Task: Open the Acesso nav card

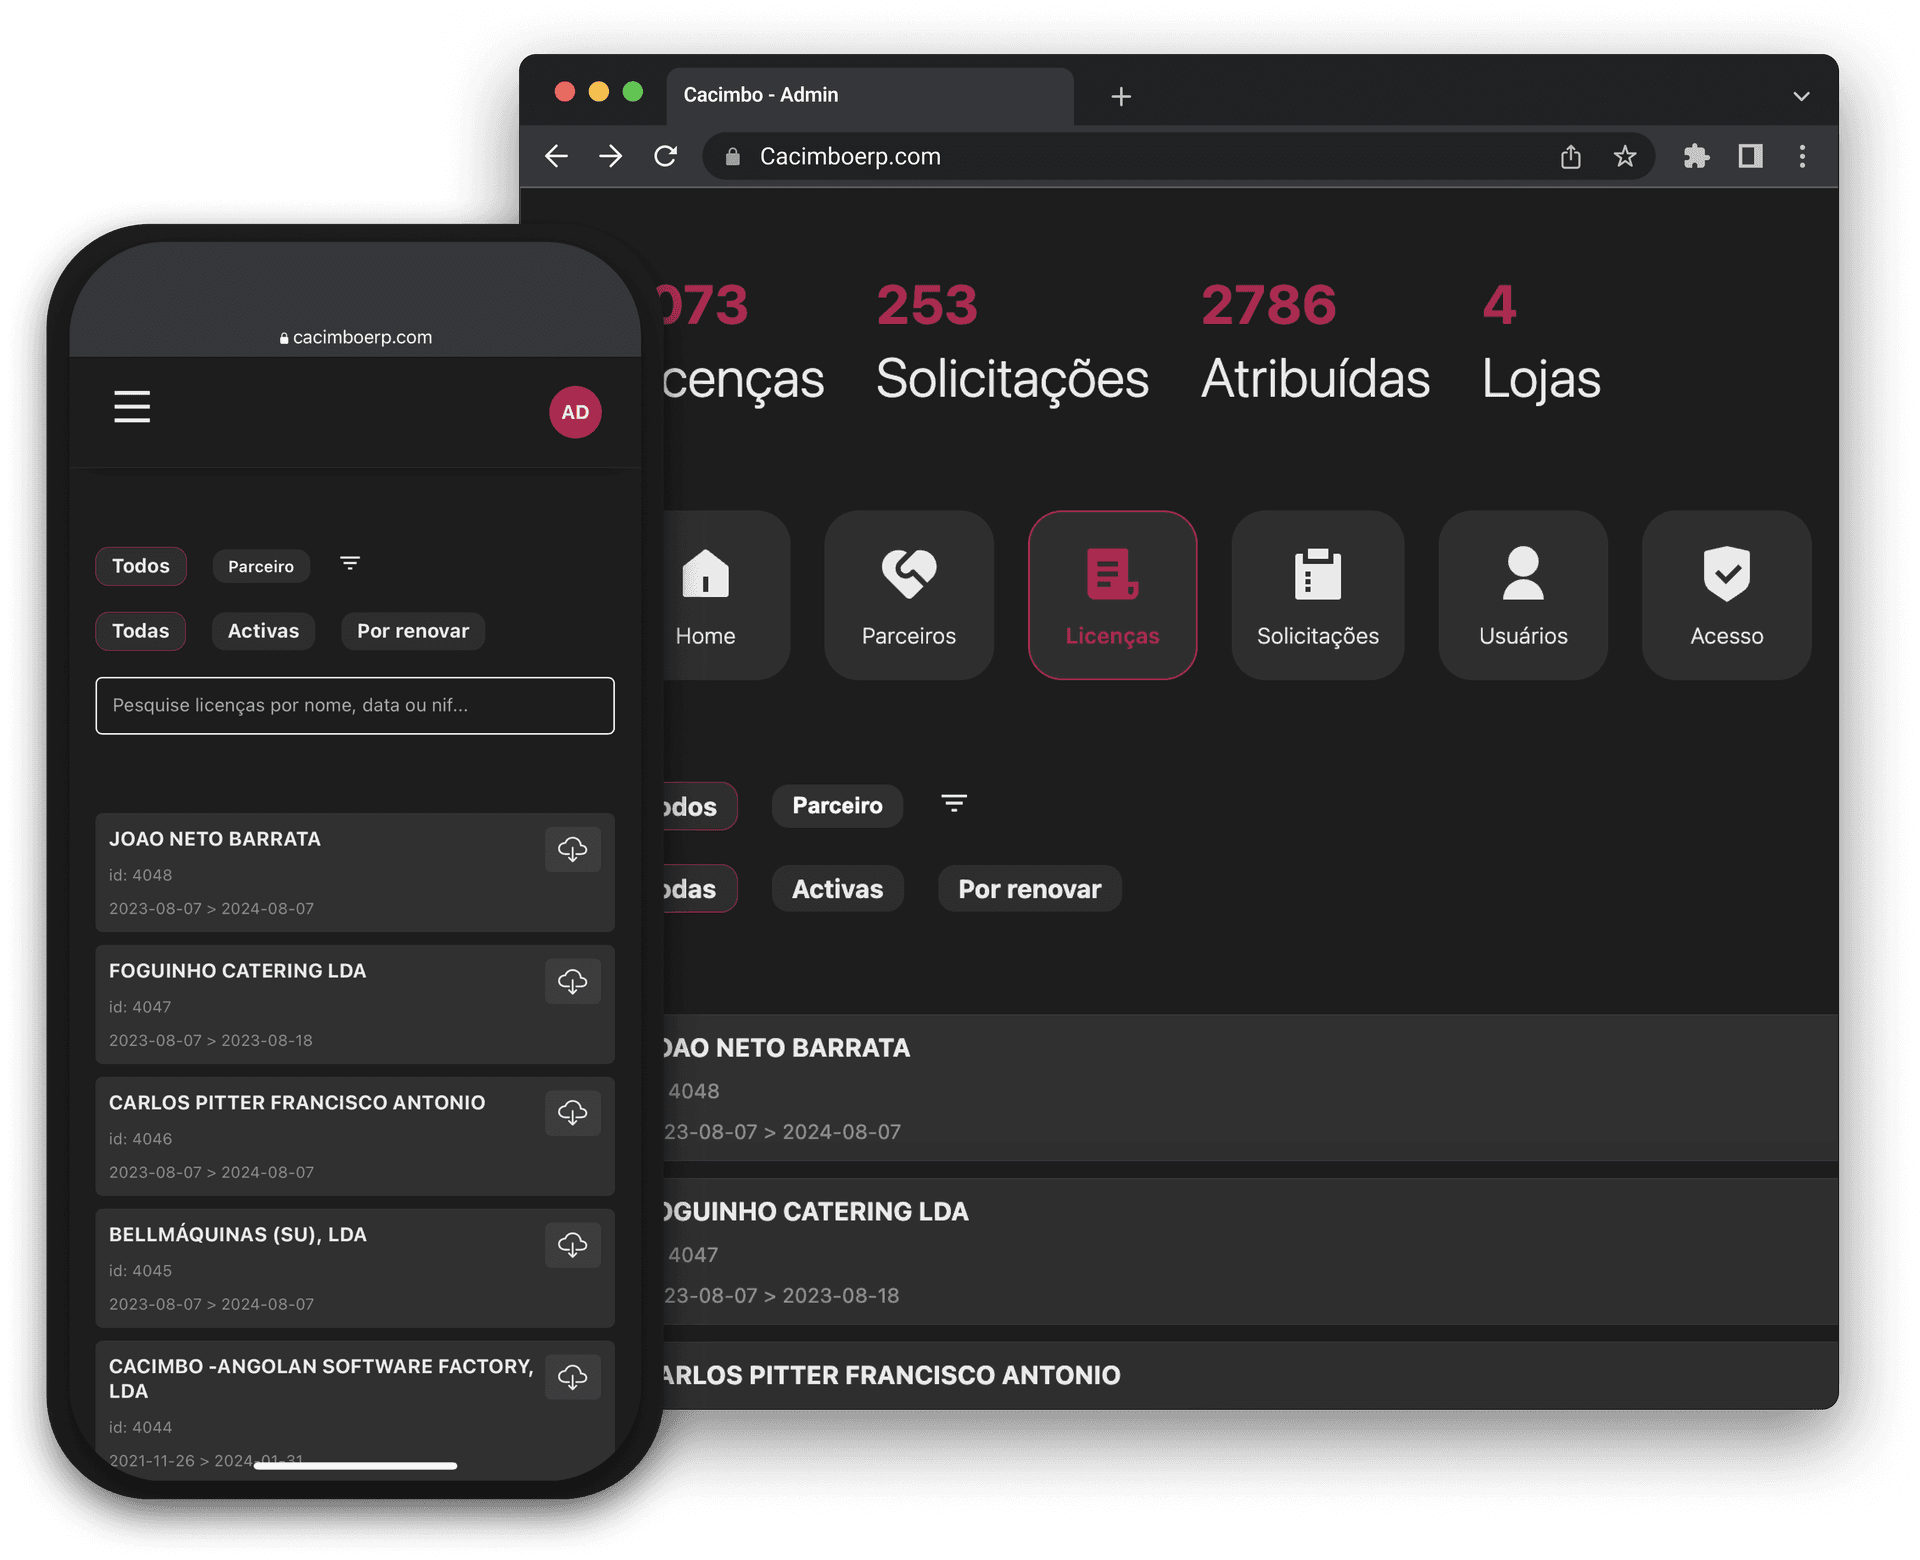Action: tap(1727, 595)
